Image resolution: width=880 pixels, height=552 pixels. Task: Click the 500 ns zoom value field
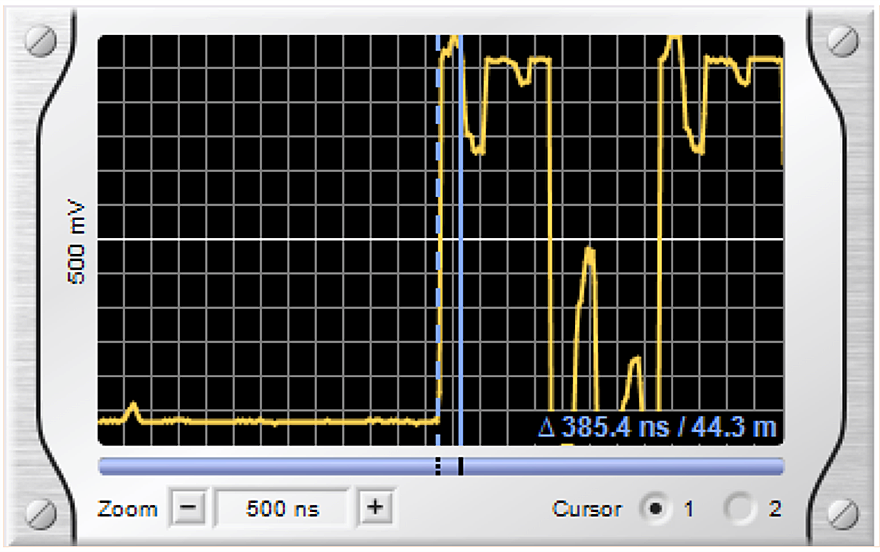coord(282,508)
